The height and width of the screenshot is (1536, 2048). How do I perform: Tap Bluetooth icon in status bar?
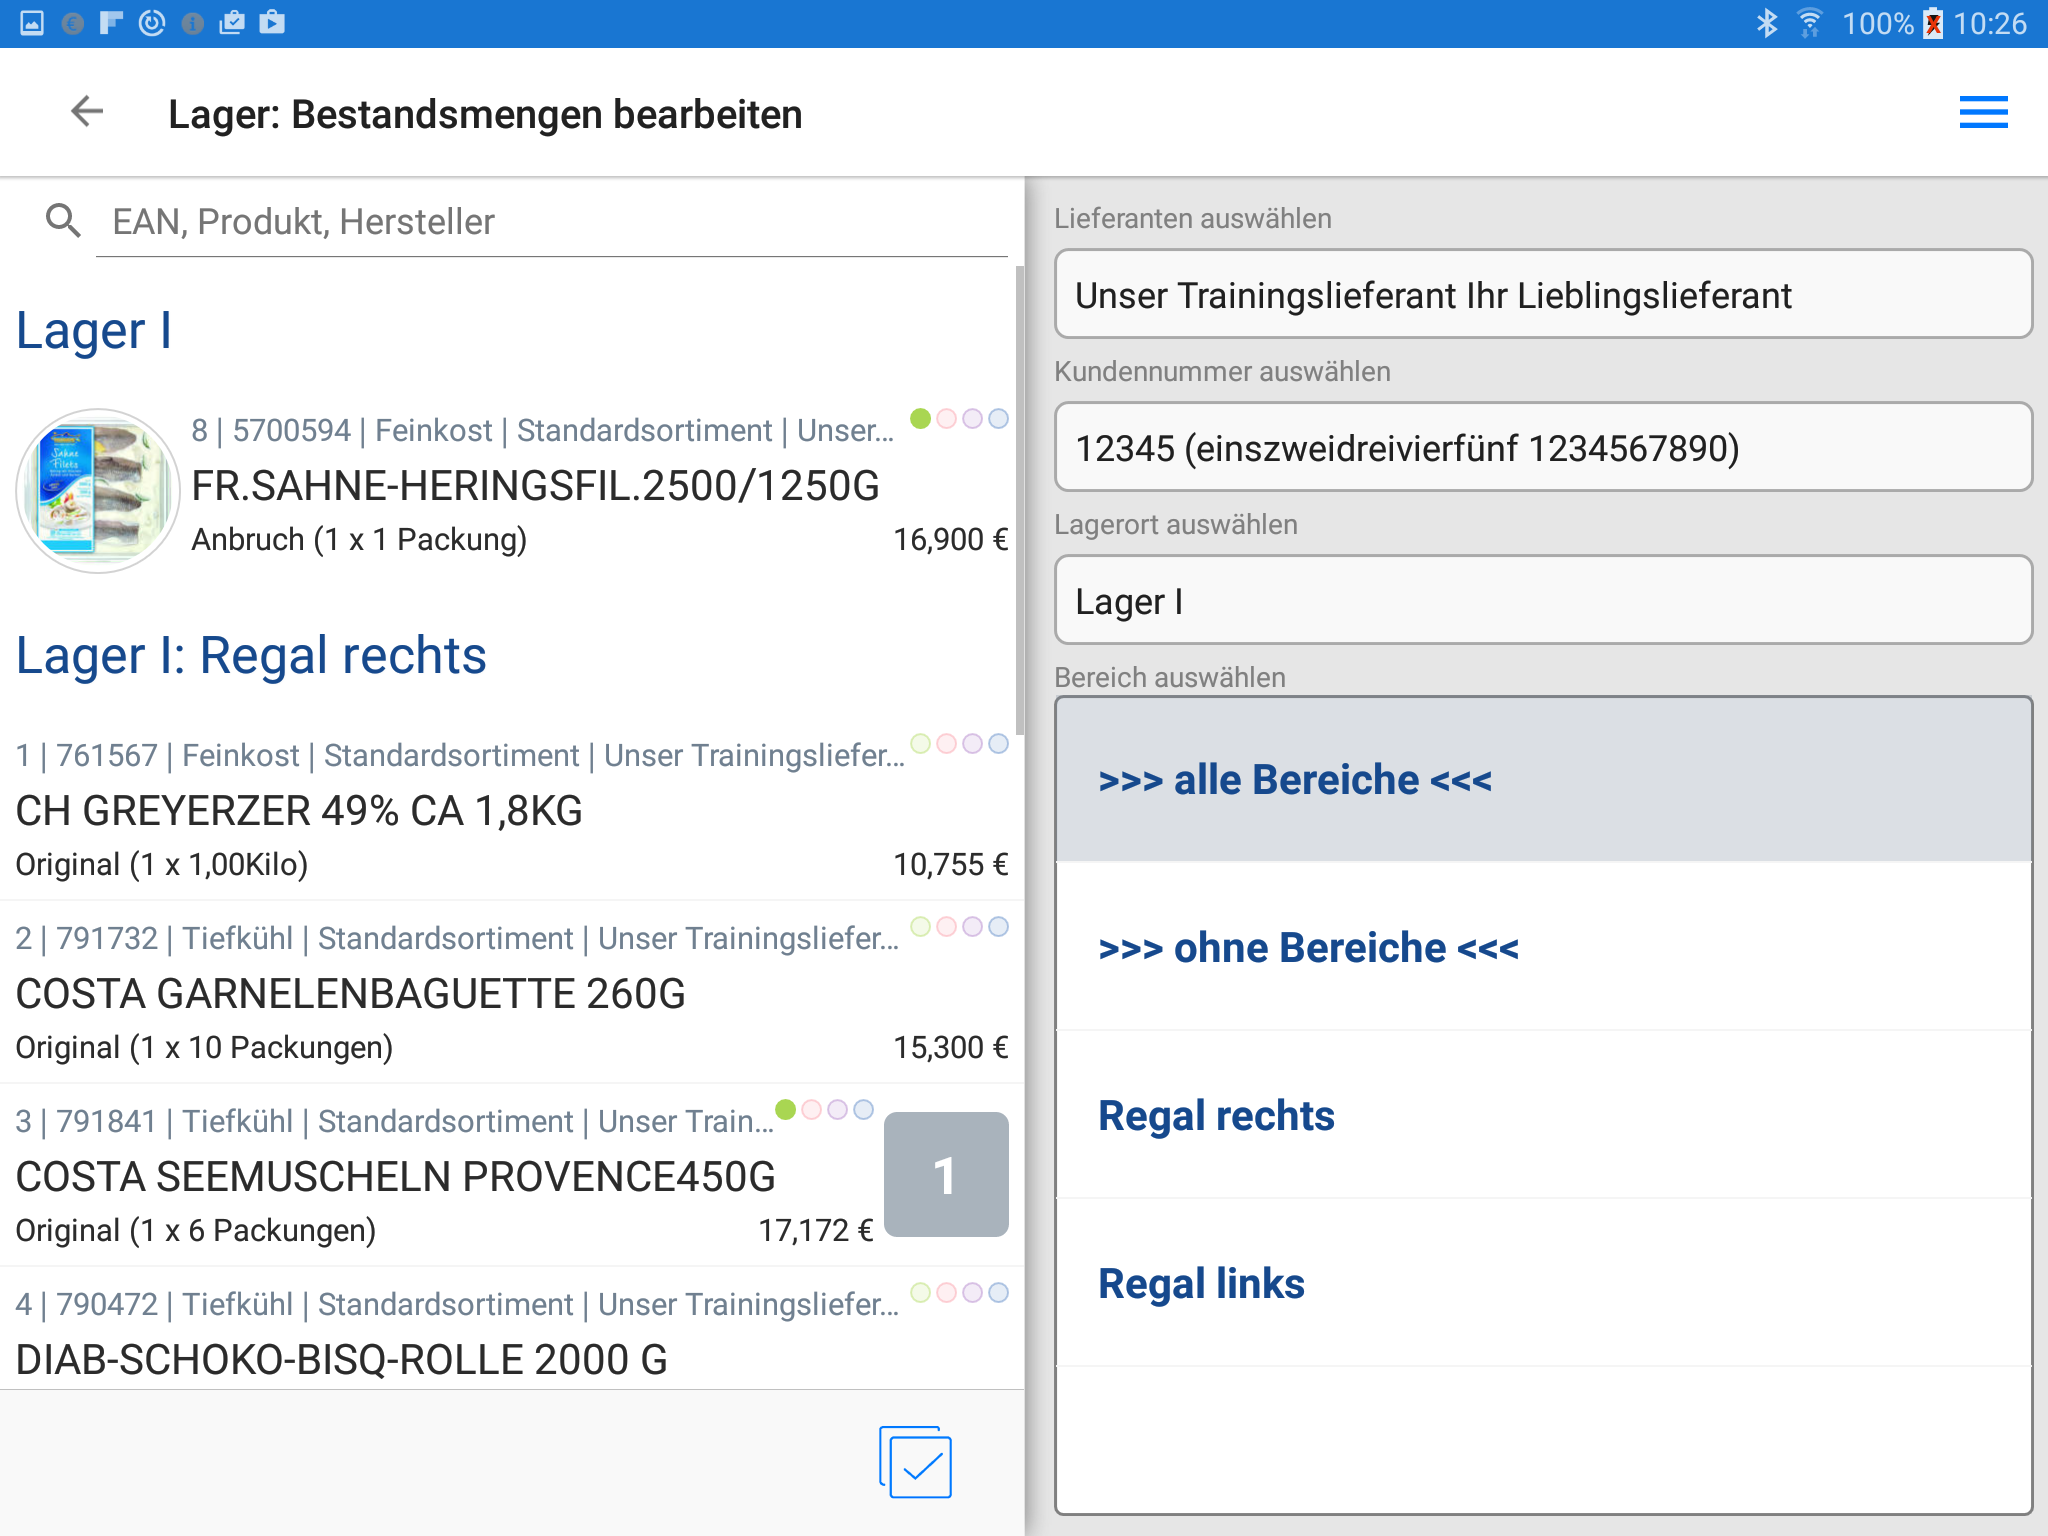pyautogui.click(x=1767, y=23)
